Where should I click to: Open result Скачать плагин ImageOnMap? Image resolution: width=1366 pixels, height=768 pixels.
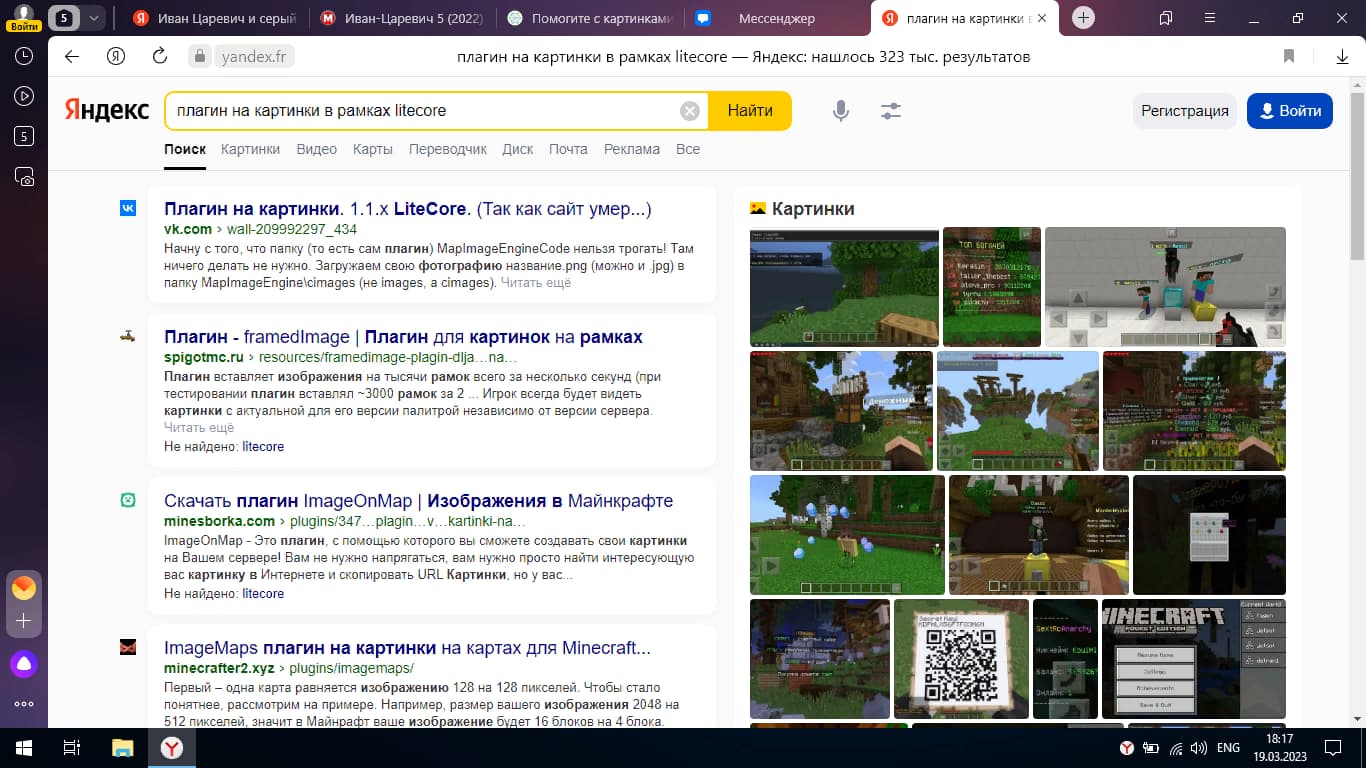point(418,500)
